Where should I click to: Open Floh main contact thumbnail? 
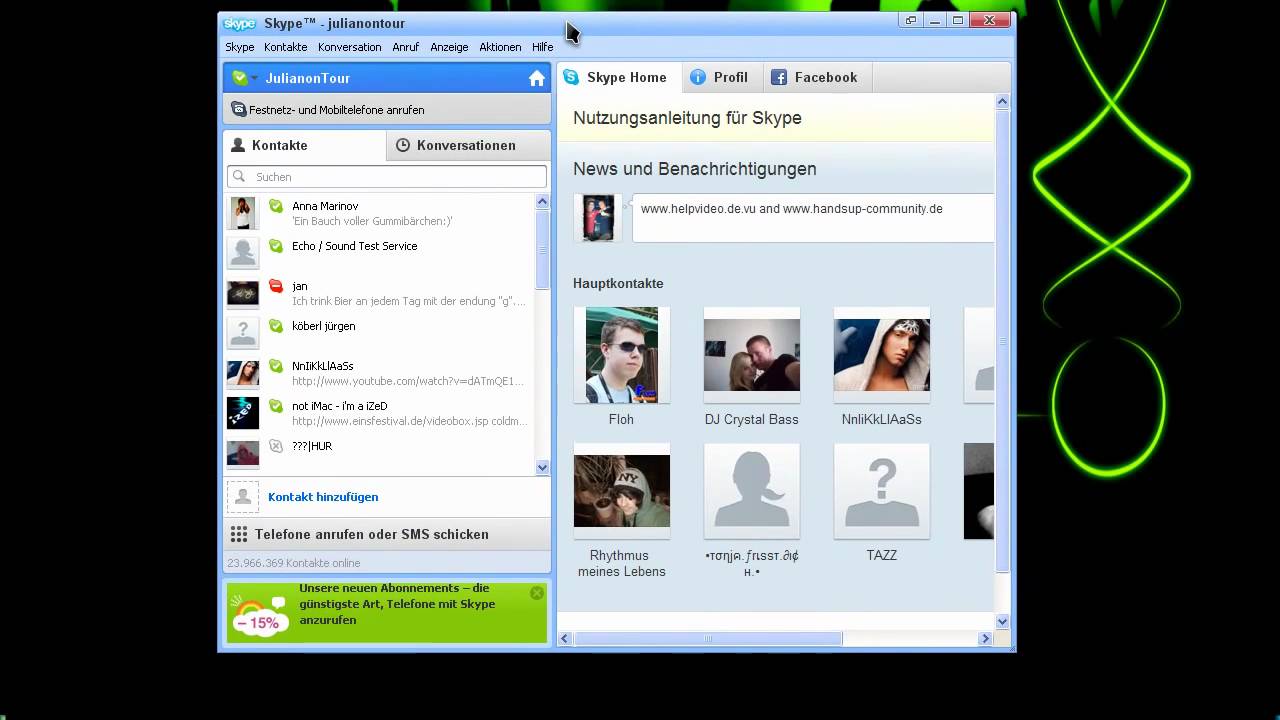pyautogui.click(x=622, y=355)
